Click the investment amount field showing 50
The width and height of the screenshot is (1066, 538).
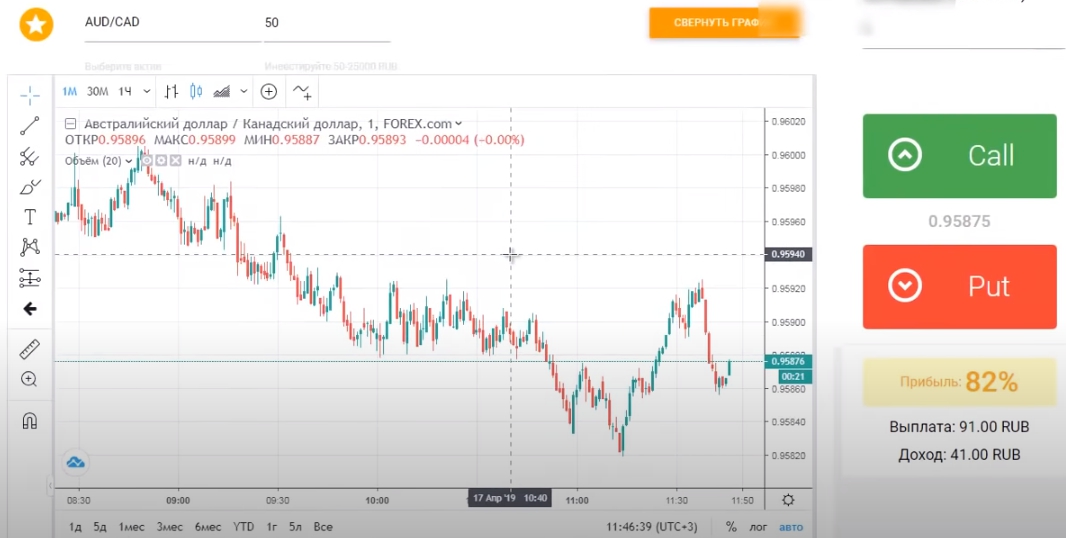(x=327, y=23)
